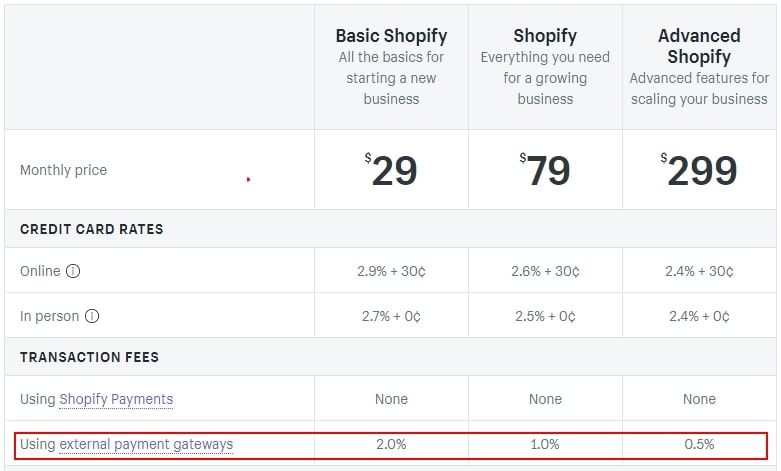Select the Shopify plan column heading

coord(545,37)
